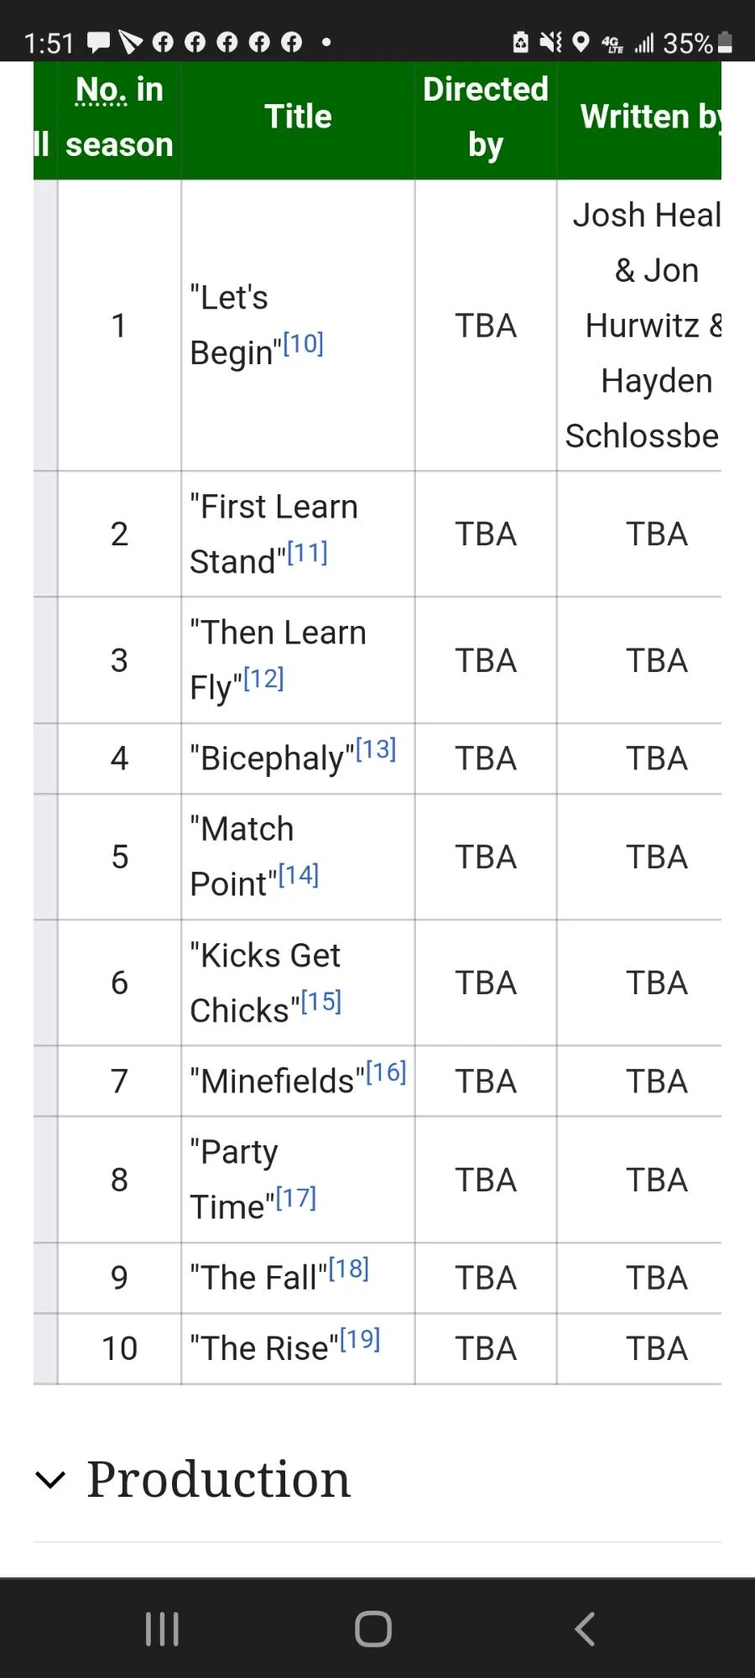Open the recent apps navigation button
This screenshot has width=755, height=1678.
(162, 1628)
